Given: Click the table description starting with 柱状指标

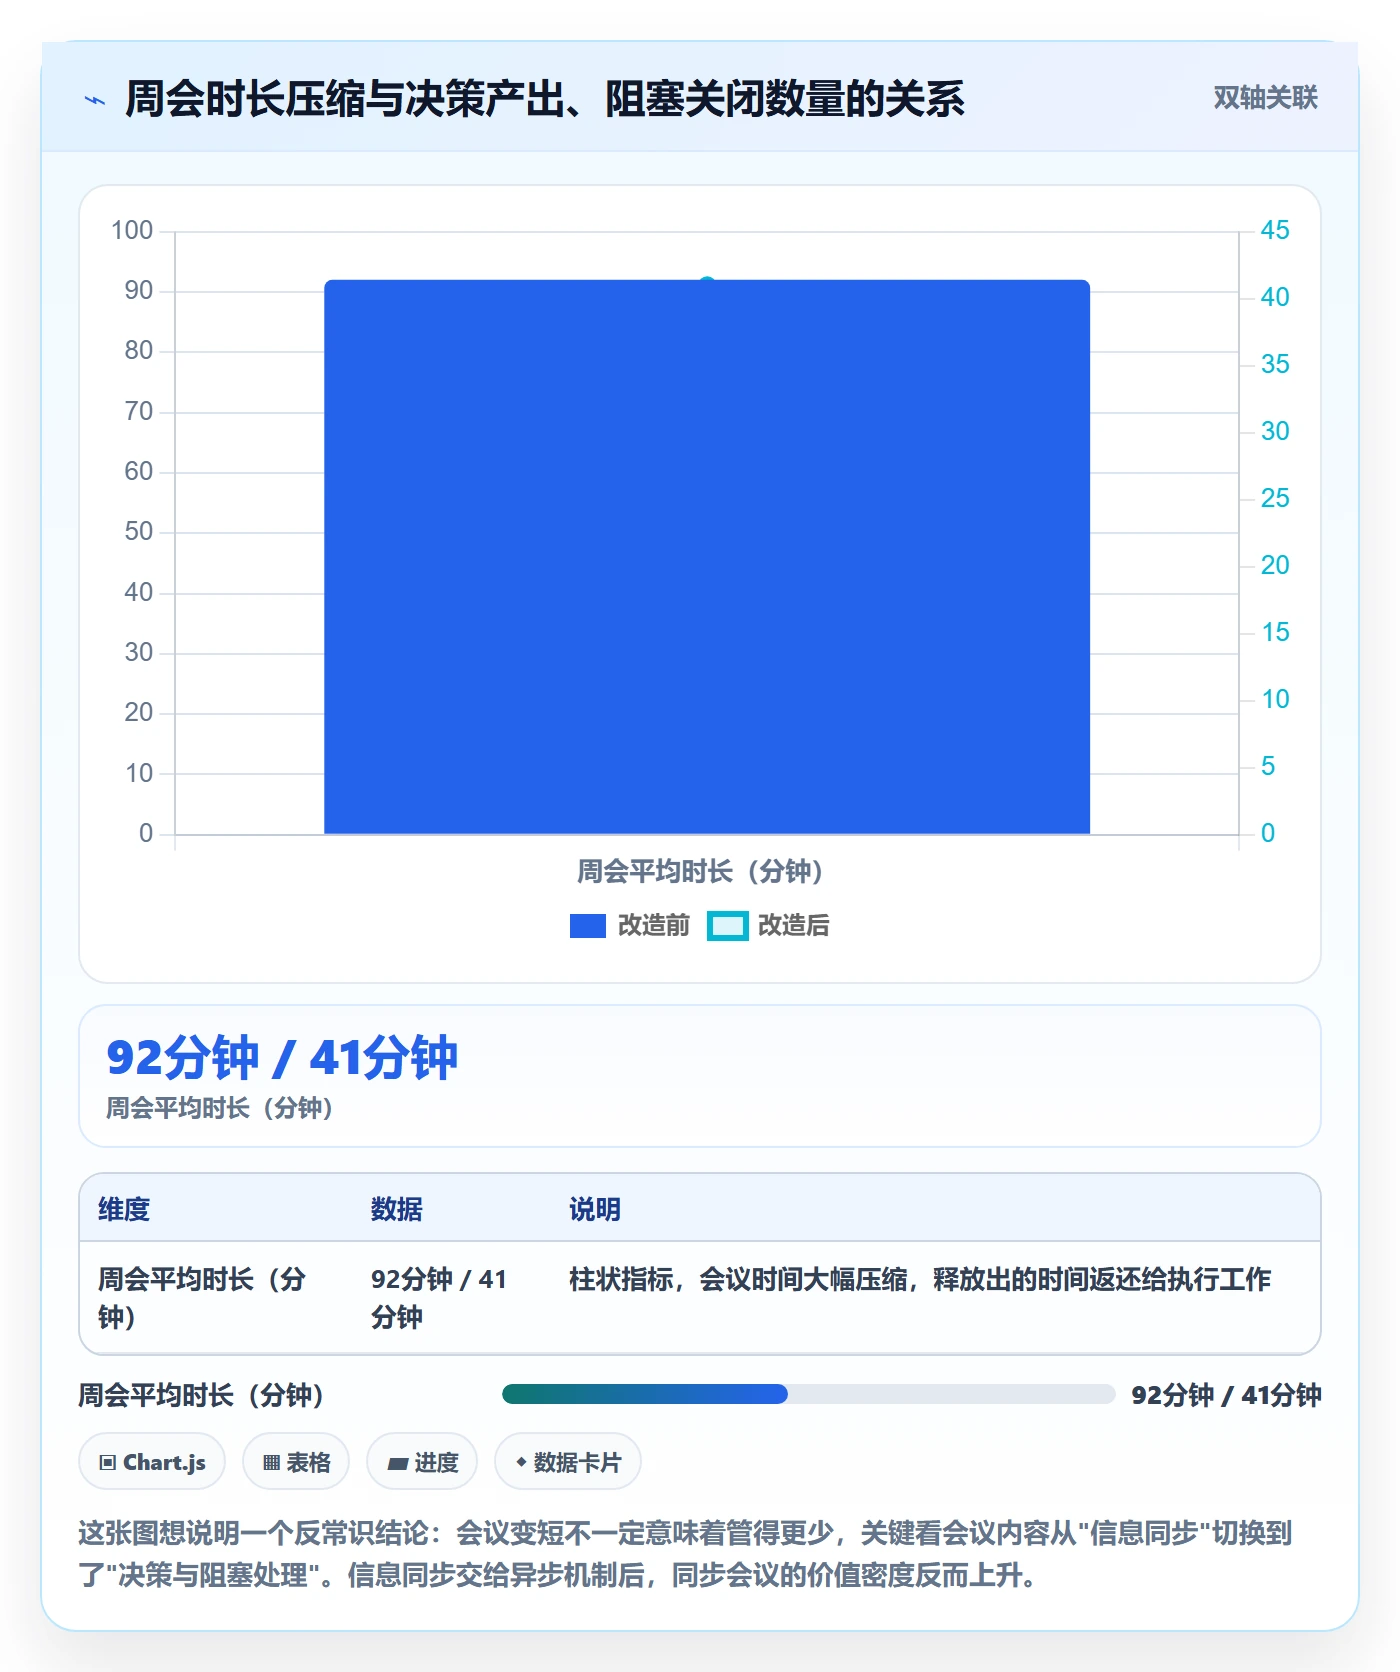Looking at the screenshot, I should [920, 1279].
